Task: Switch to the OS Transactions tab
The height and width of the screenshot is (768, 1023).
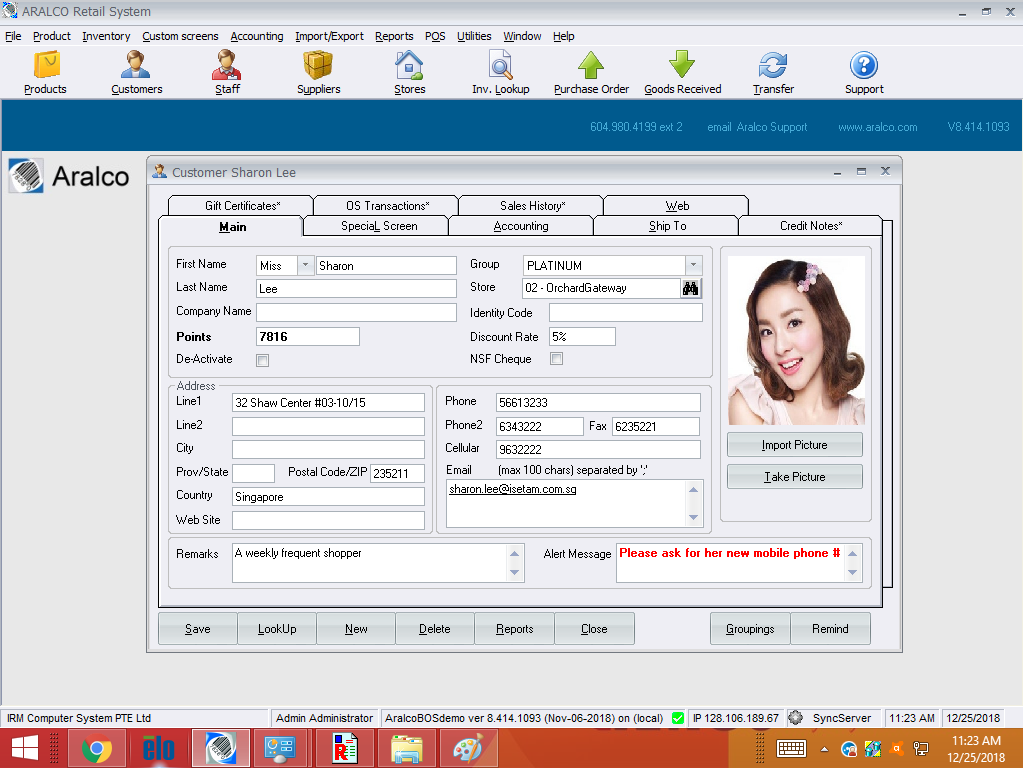Action: click(388, 206)
